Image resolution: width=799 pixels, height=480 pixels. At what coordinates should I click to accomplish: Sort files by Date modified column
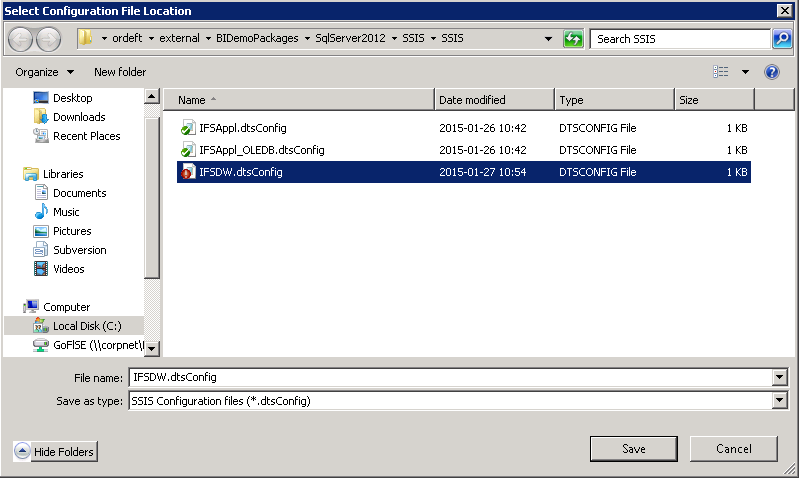point(494,100)
